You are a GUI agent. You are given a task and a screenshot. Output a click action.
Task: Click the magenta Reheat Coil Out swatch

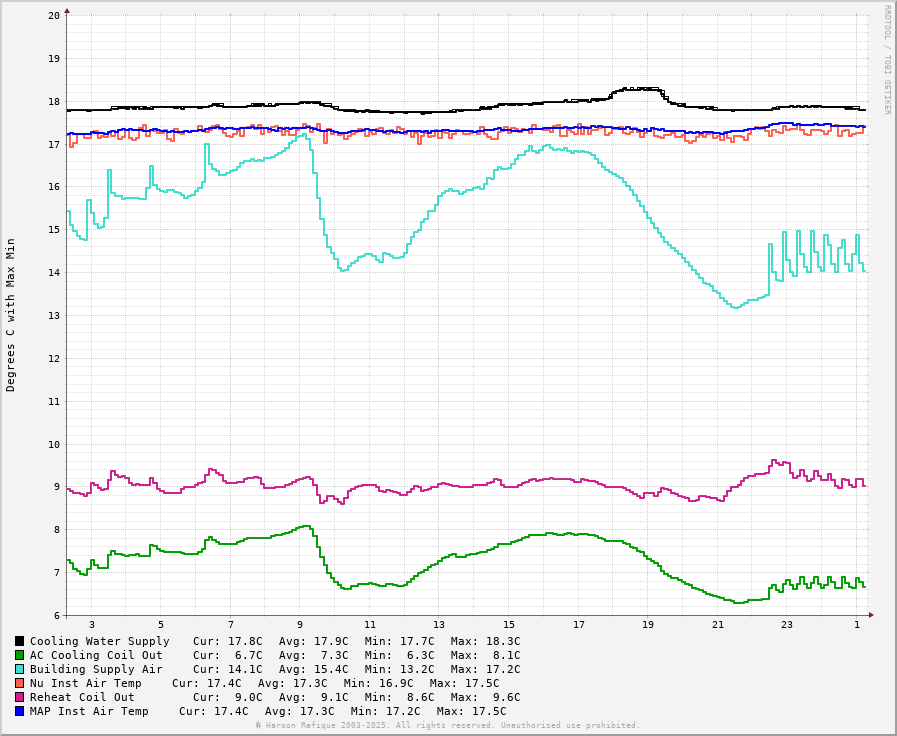[x=20, y=697]
